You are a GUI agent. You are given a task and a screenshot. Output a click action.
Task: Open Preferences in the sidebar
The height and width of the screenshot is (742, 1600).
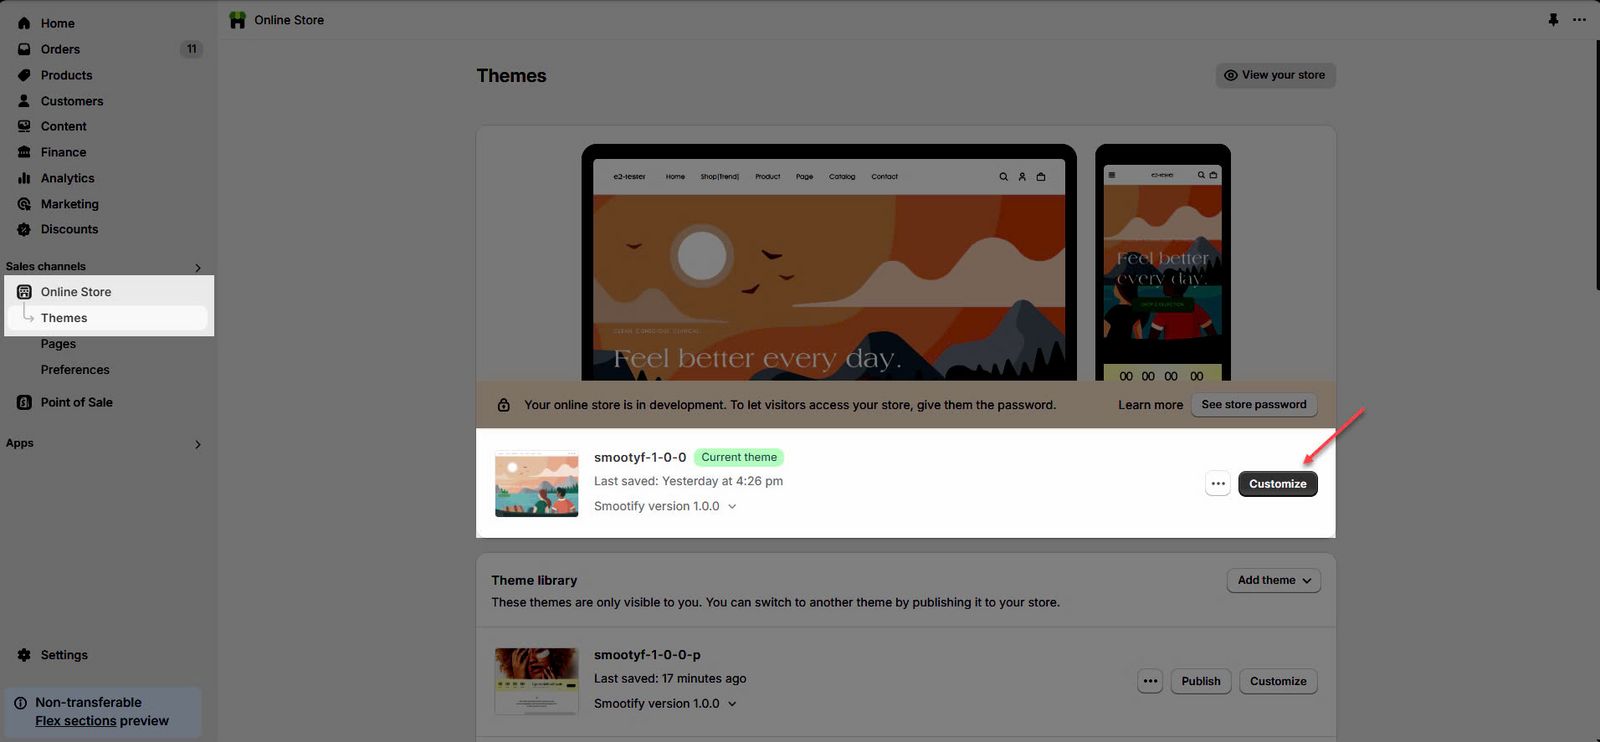(x=75, y=370)
